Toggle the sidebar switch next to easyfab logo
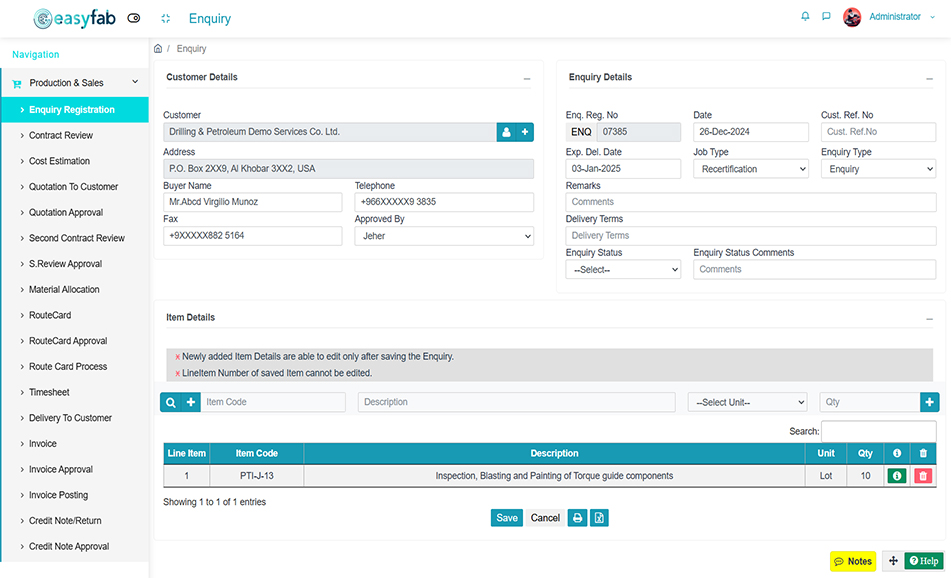 click(x=134, y=18)
